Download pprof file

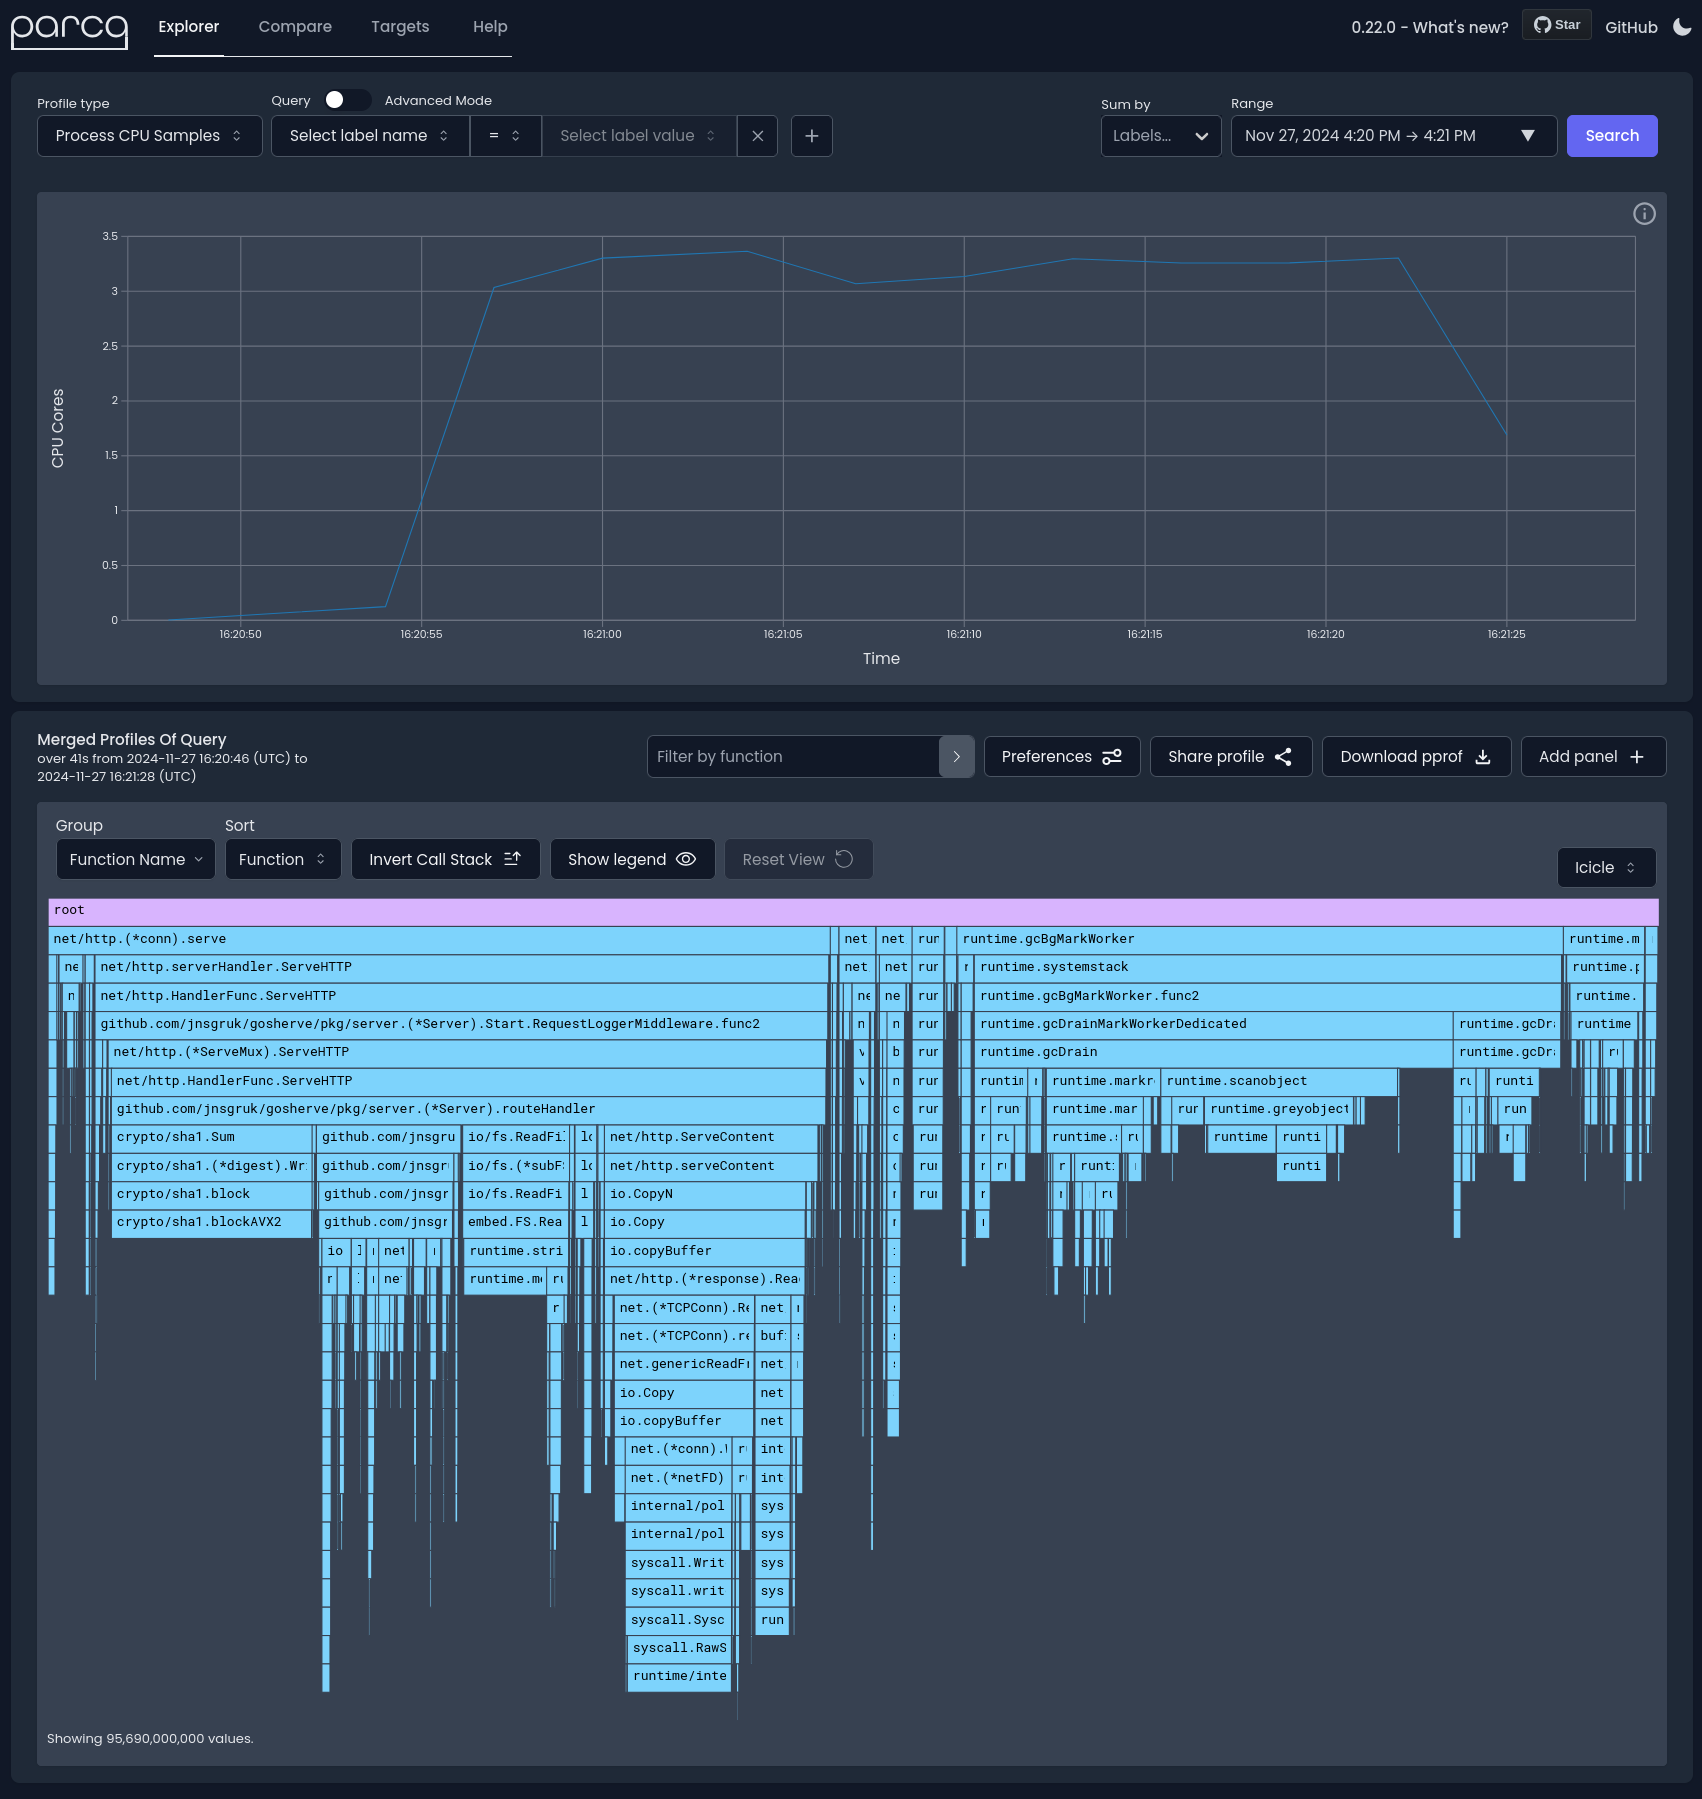click(1415, 757)
